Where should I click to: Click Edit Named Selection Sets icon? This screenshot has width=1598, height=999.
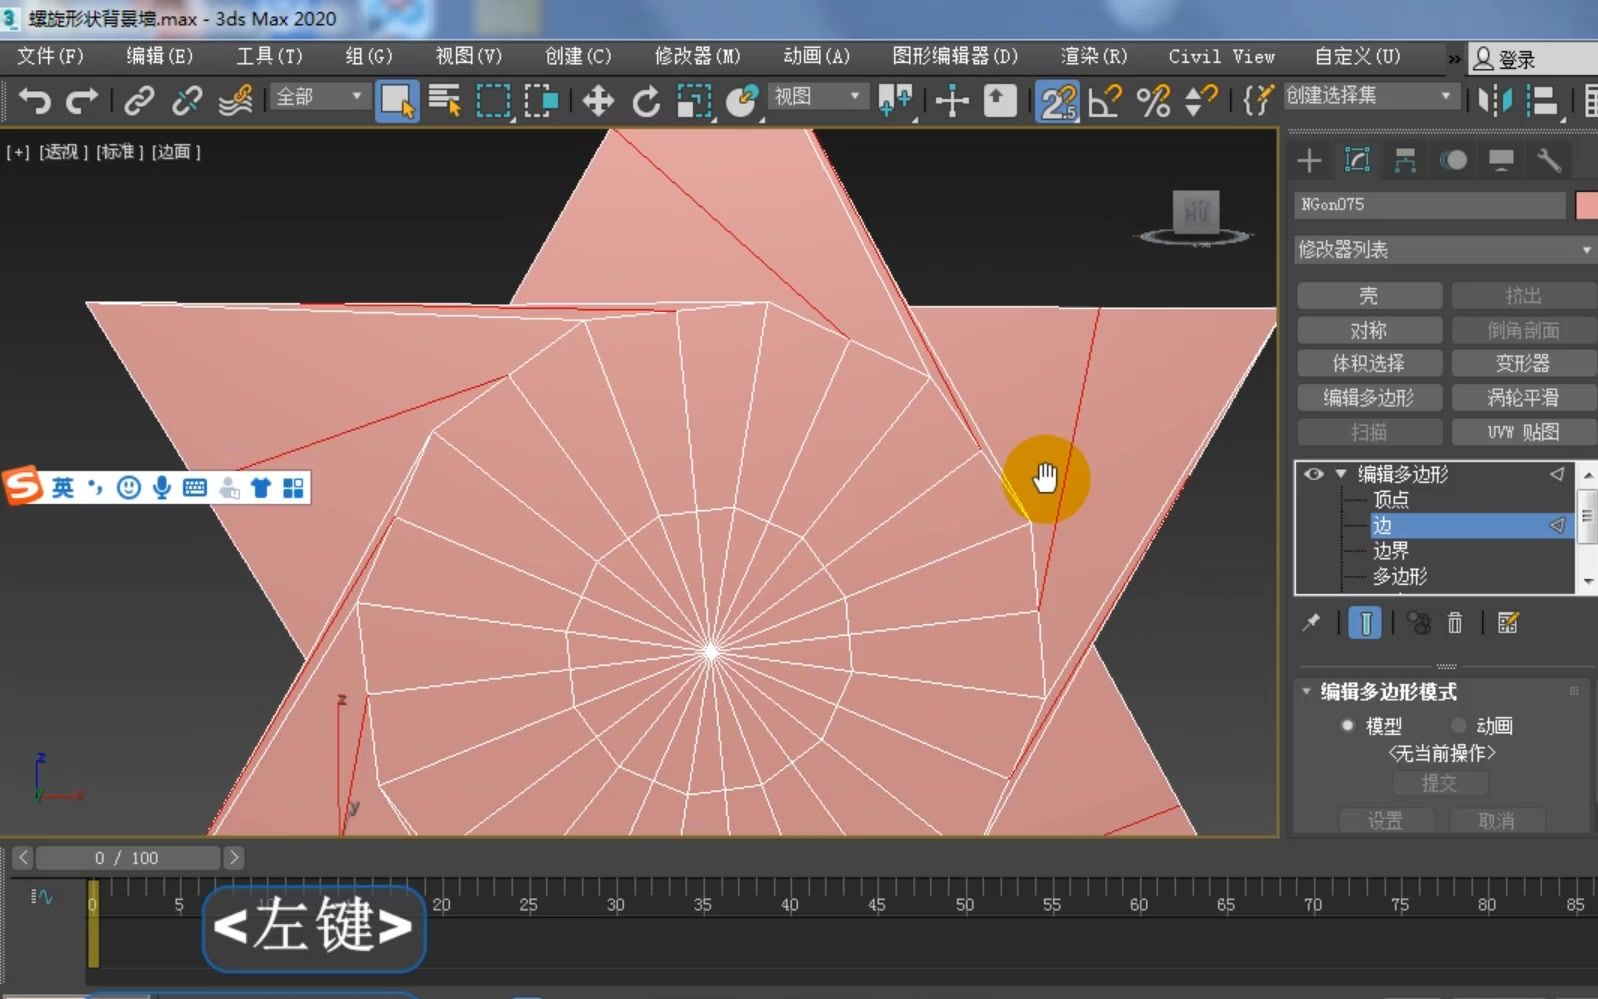pyautogui.click(x=1258, y=101)
